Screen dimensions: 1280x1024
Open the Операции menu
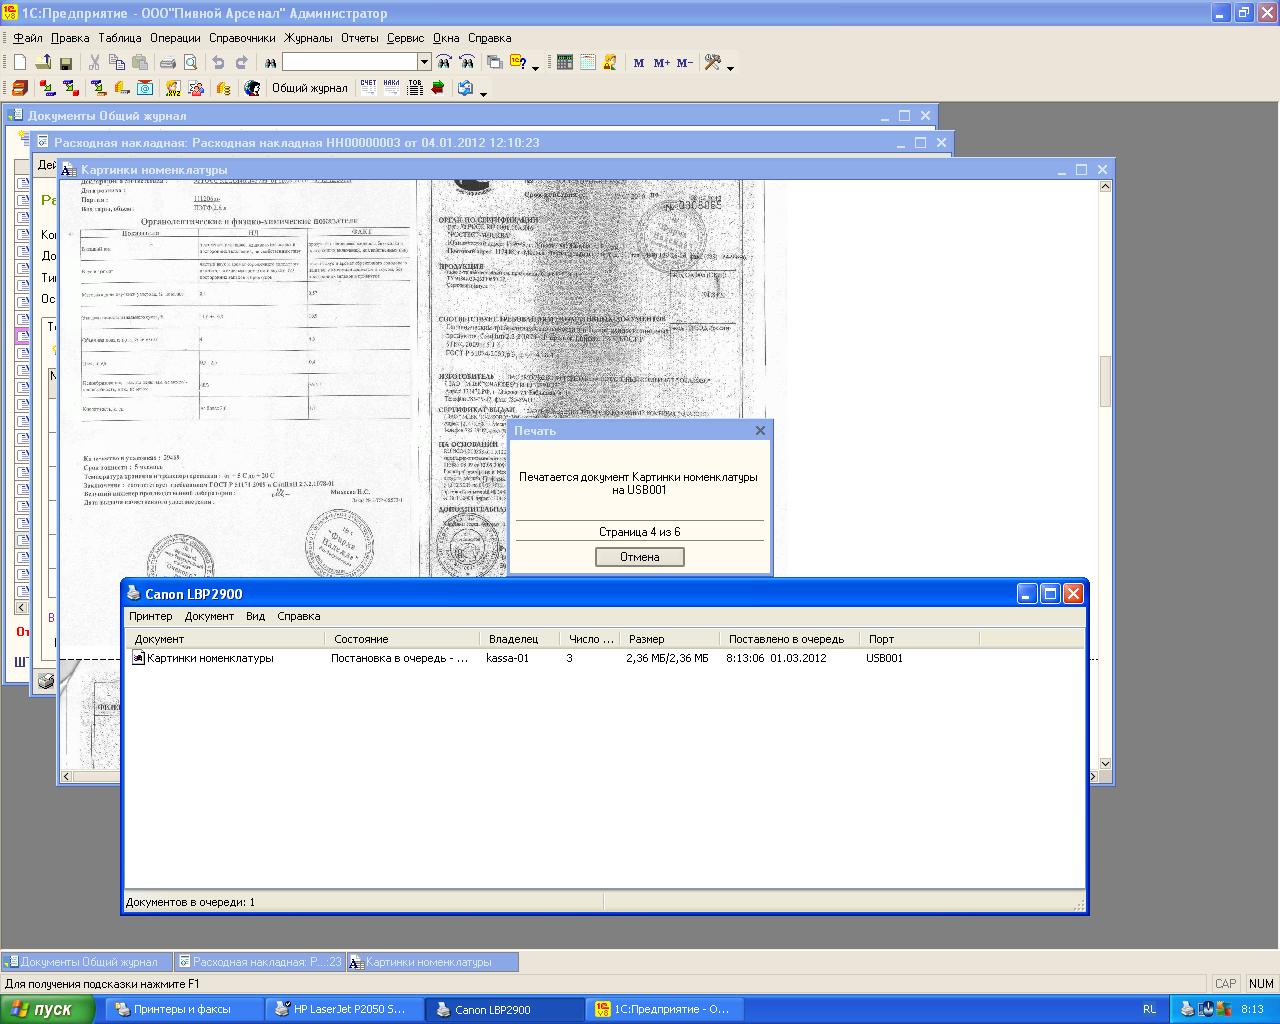click(175, 38)
